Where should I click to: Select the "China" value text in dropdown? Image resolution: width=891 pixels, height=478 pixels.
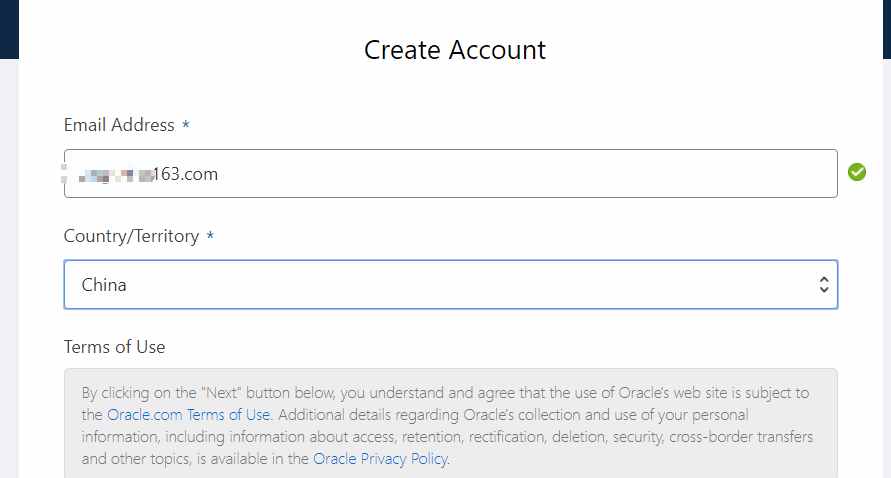click(x=104, y=284)
